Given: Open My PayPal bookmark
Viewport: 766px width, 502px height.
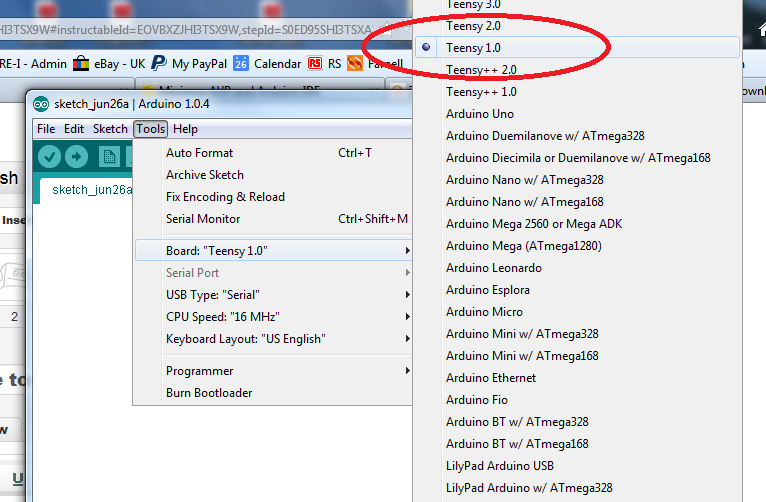Looking at the screenshot, I should click(189, 63).
